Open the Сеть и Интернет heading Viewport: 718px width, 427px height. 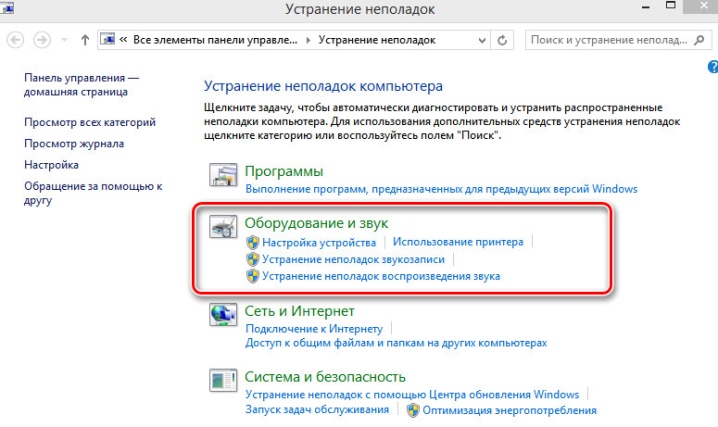(x=299, y=311)
